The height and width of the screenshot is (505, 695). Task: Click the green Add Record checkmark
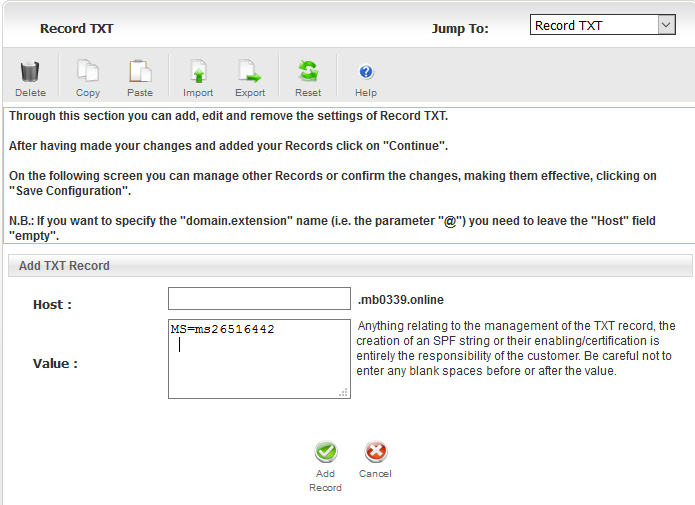tap(326, 452)
